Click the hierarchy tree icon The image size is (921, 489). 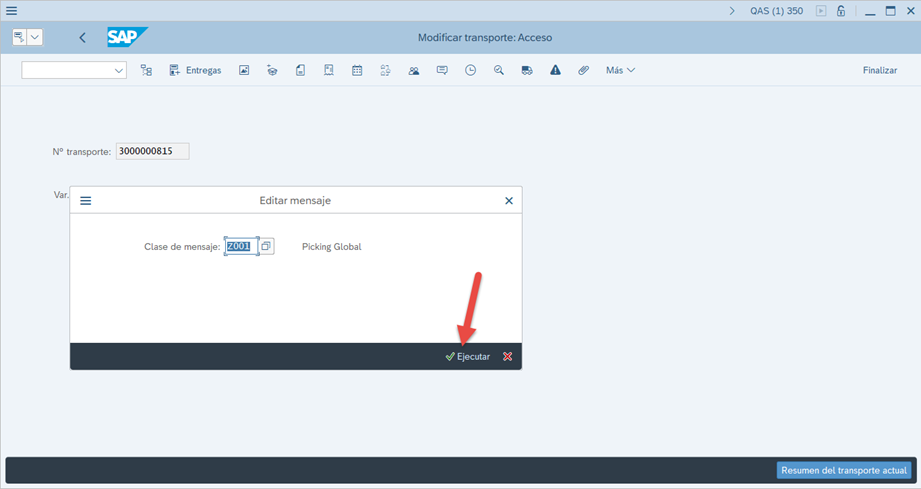[x=146, y=71]
